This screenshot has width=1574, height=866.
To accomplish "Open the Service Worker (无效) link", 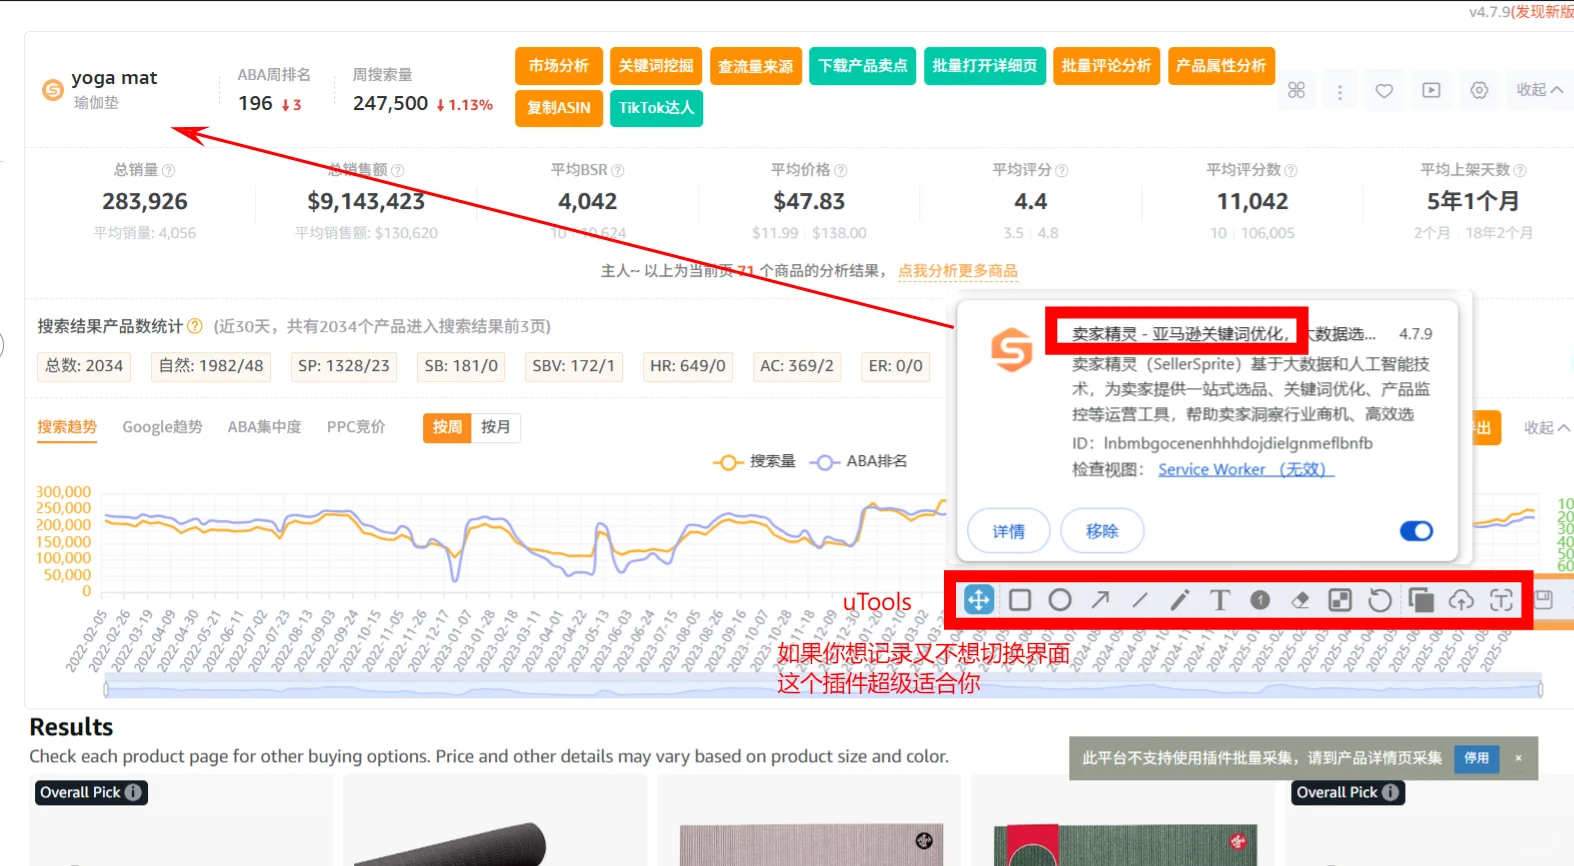I will tap(1246, 469).
